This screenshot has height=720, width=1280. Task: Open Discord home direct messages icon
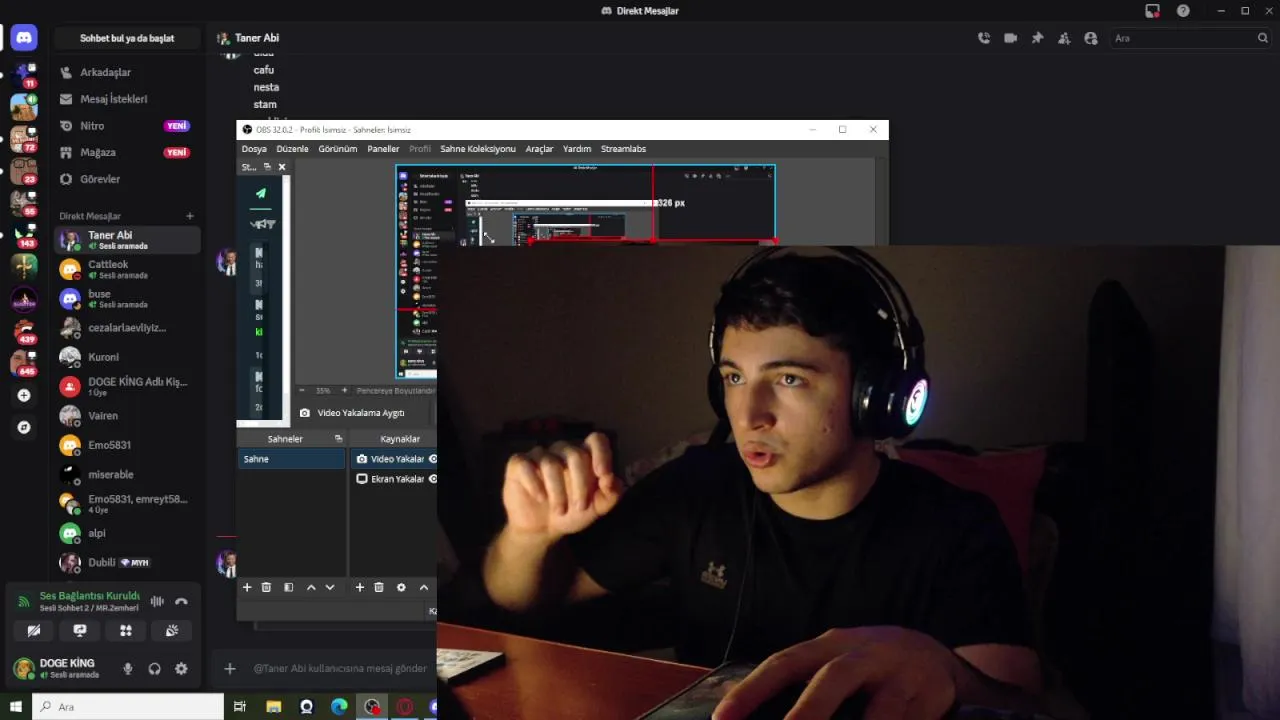(24, 38)
